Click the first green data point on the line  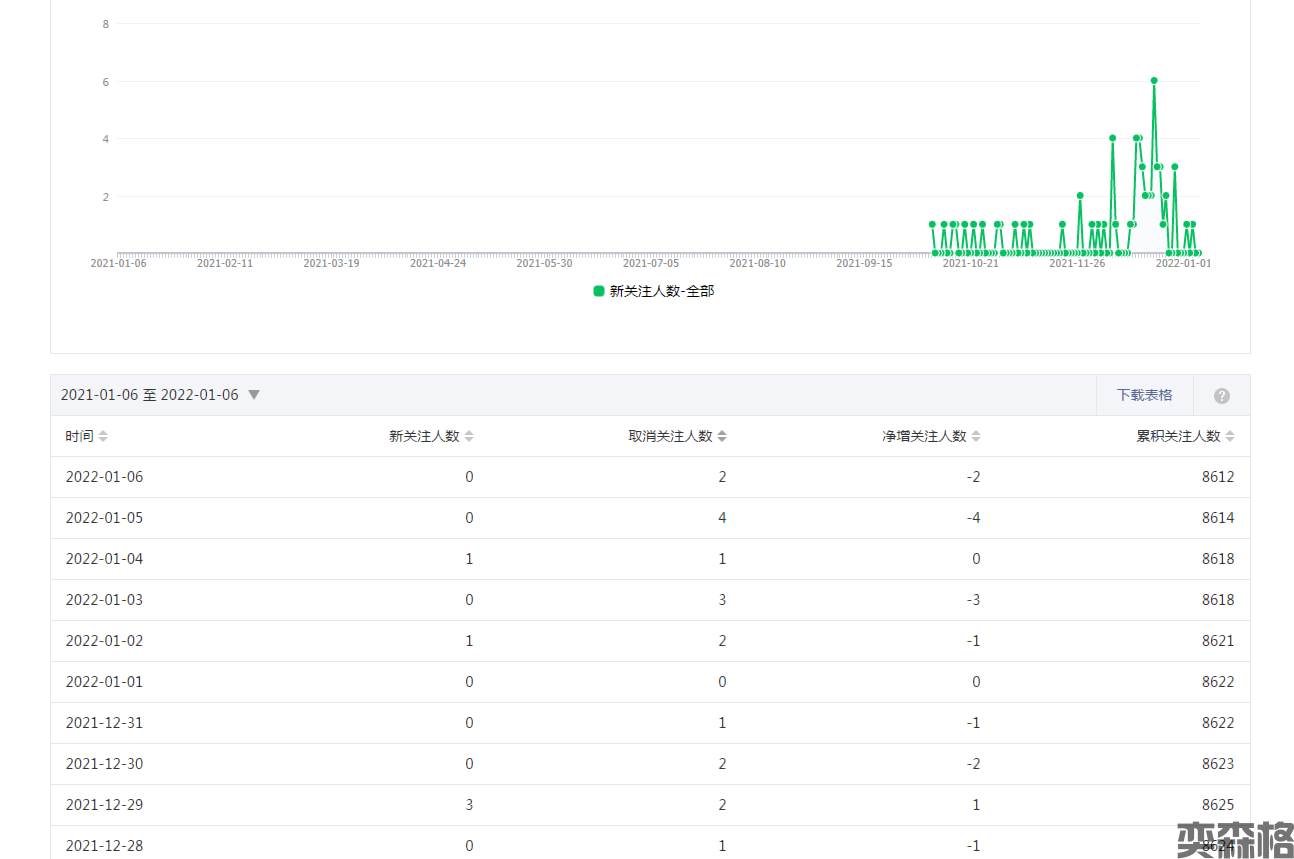(932, 224)
